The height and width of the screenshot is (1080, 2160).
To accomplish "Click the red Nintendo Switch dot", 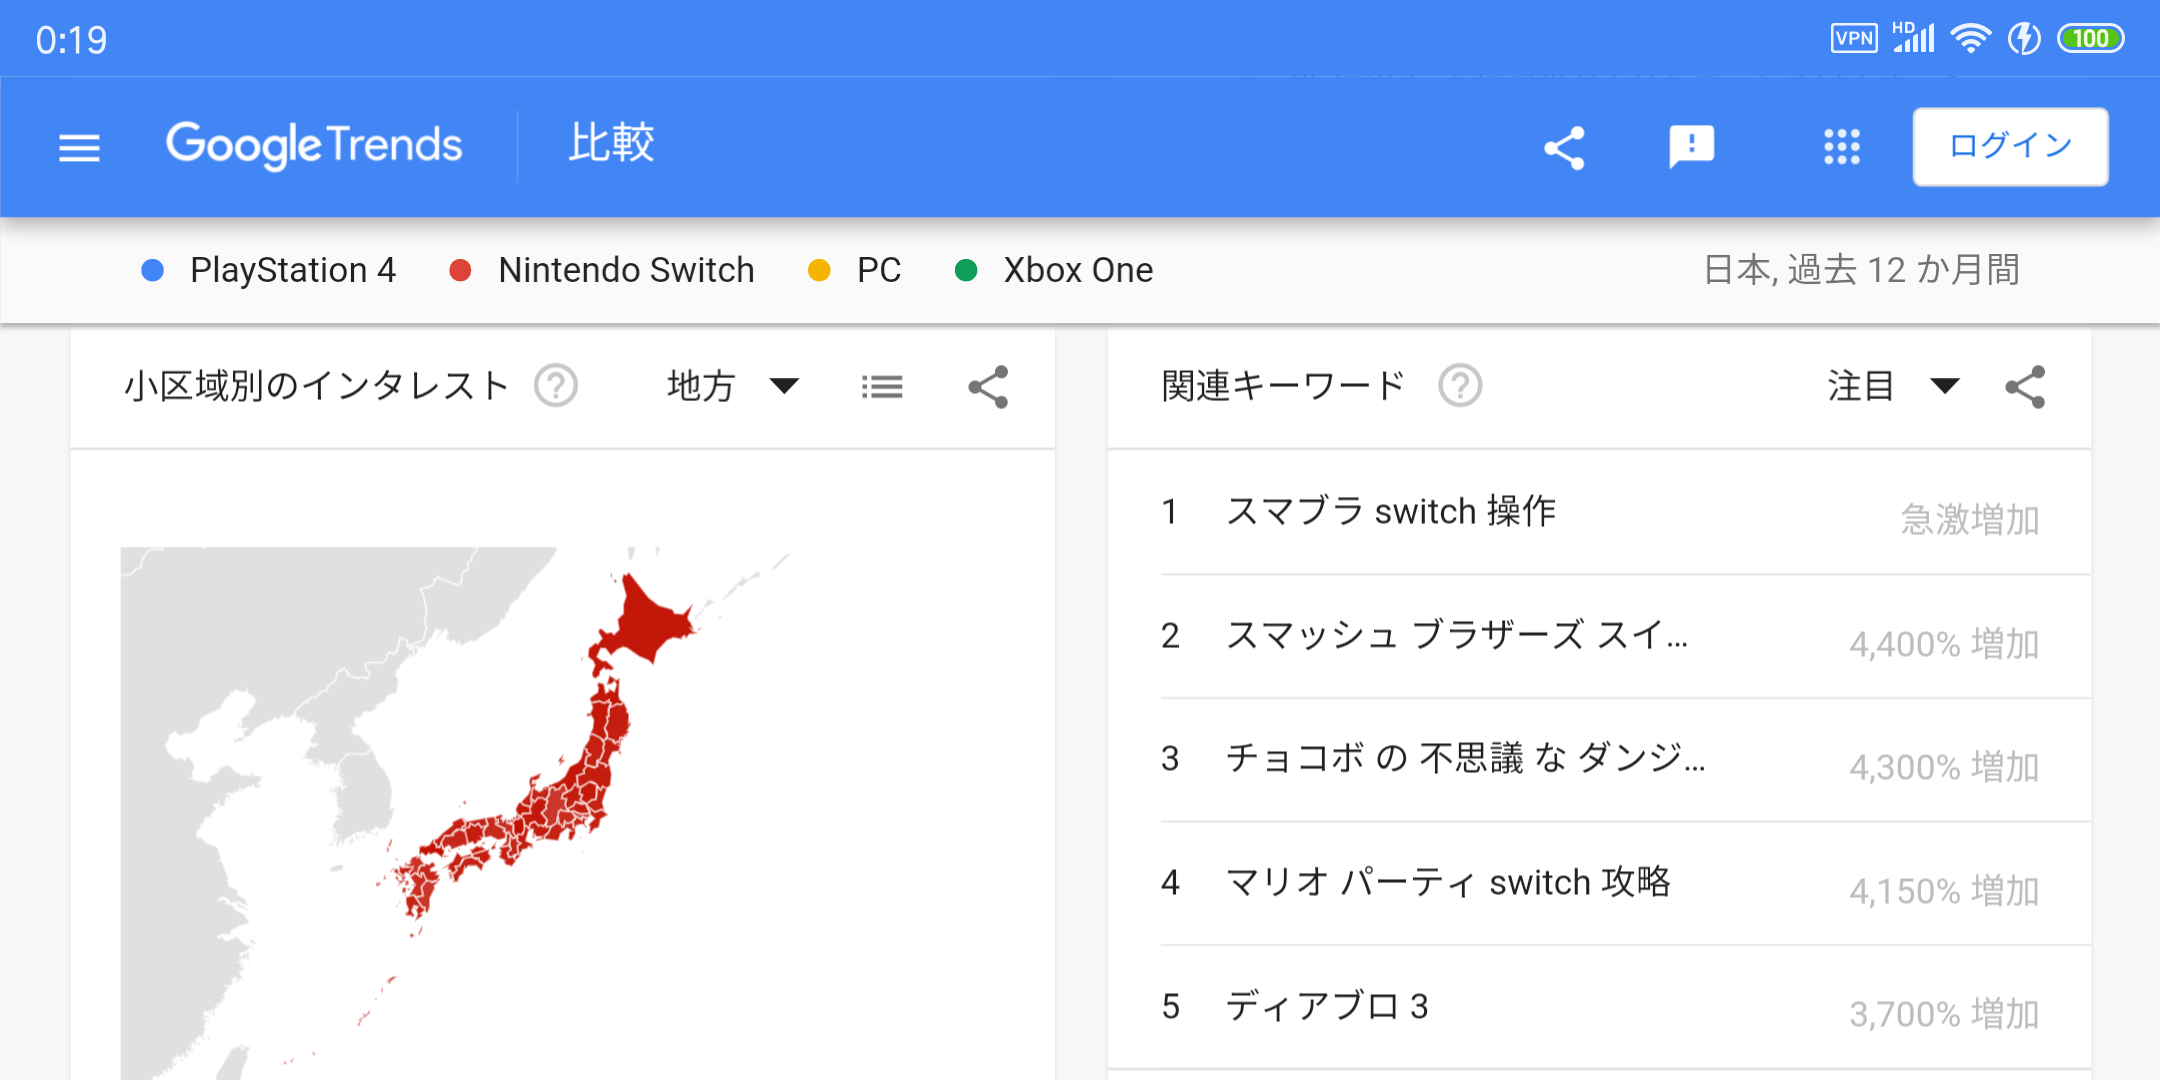I will 460,270.
